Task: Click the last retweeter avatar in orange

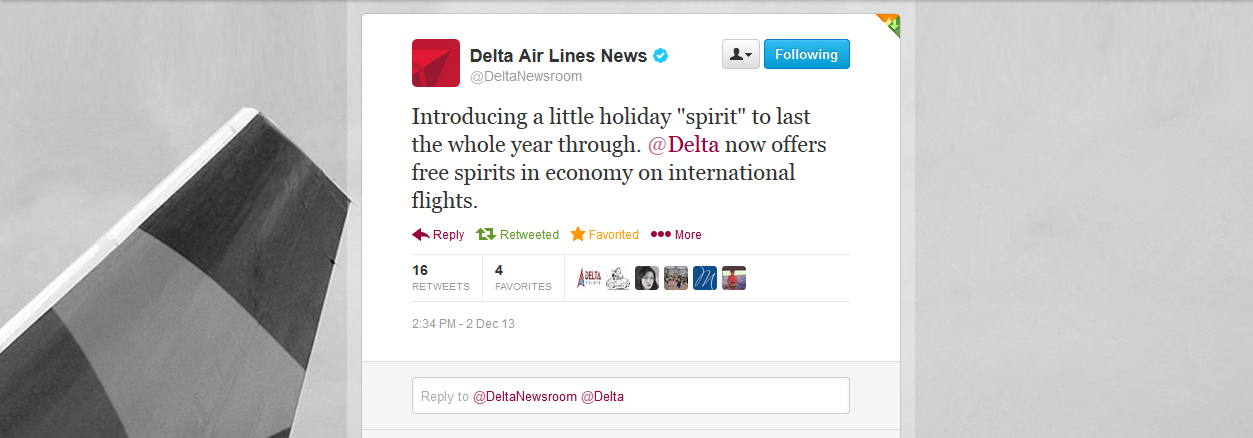Action: (734, 278)
